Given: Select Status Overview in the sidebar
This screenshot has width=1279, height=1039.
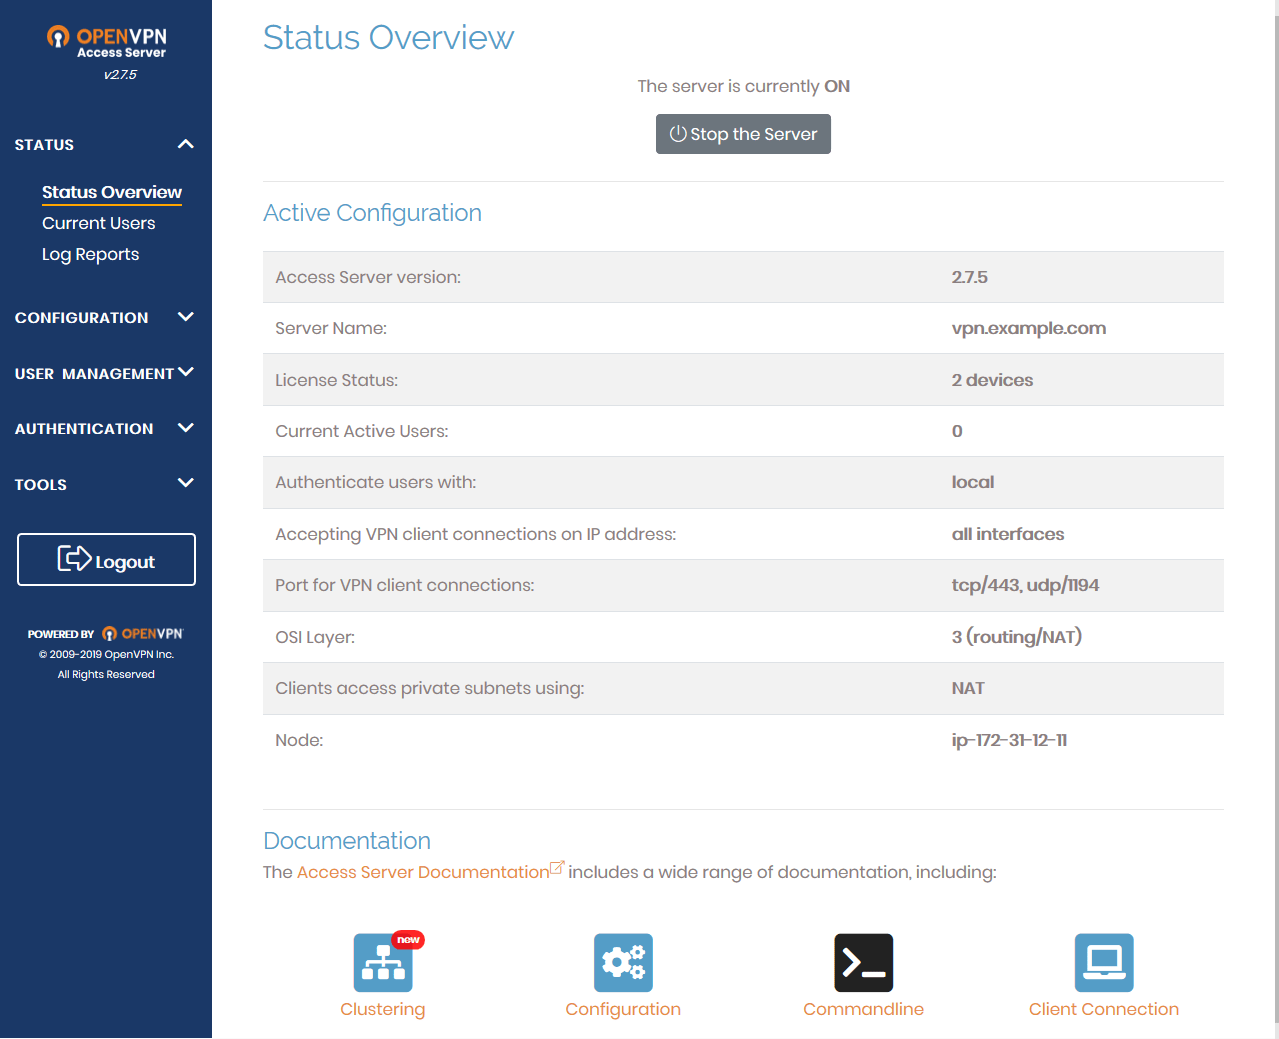Looking at the screenshot, I should coord(111,192).
